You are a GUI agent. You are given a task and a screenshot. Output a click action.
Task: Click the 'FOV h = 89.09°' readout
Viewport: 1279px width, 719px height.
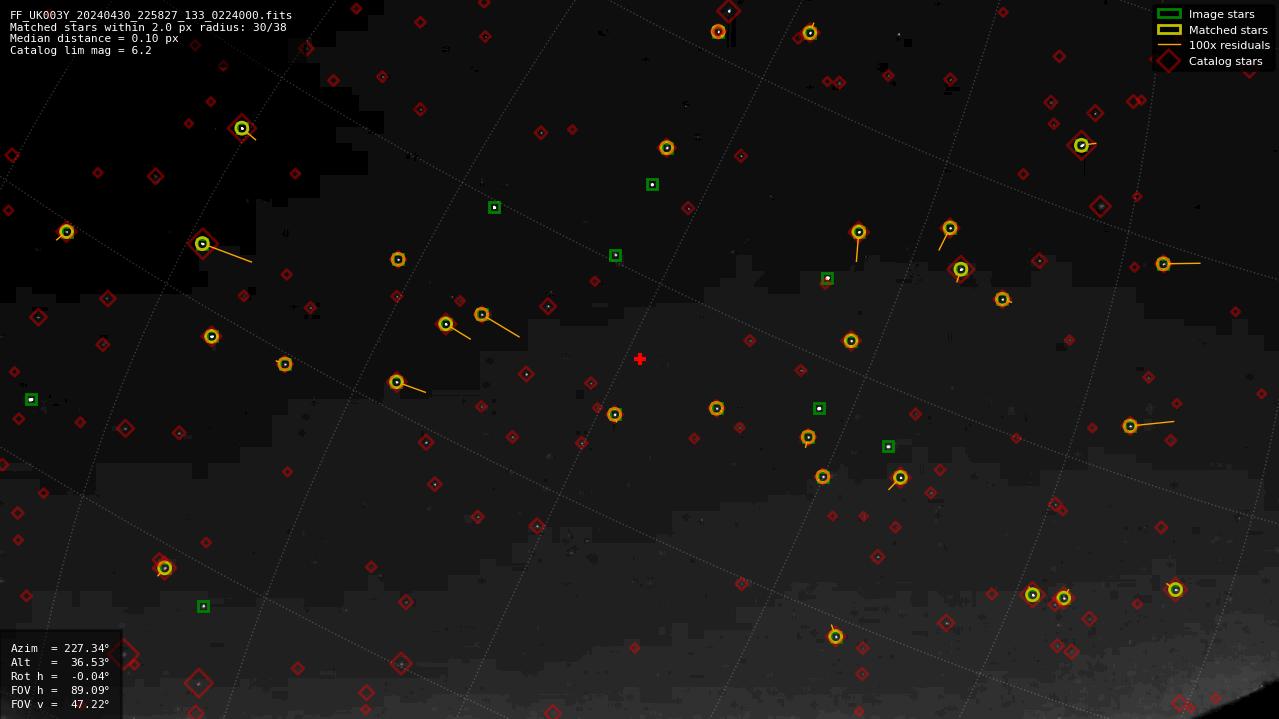coord(60,690)
